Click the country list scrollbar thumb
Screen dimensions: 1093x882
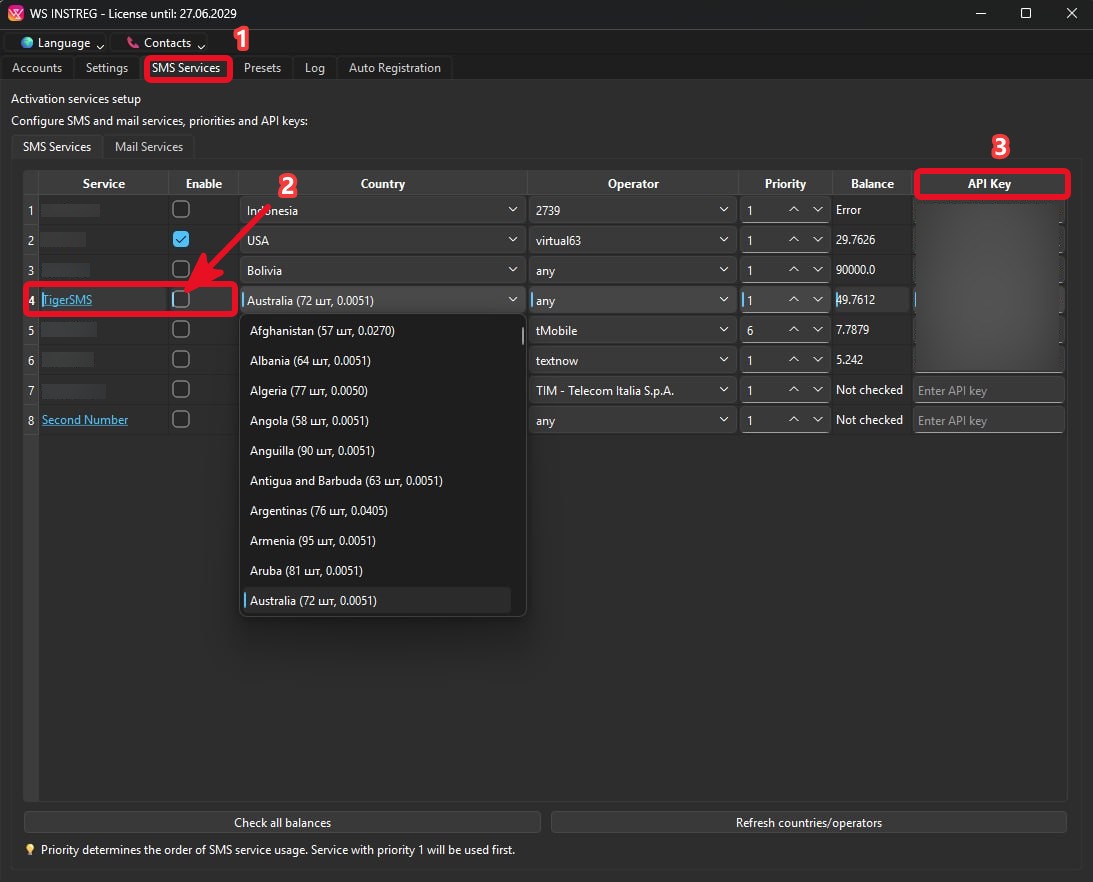522,335
